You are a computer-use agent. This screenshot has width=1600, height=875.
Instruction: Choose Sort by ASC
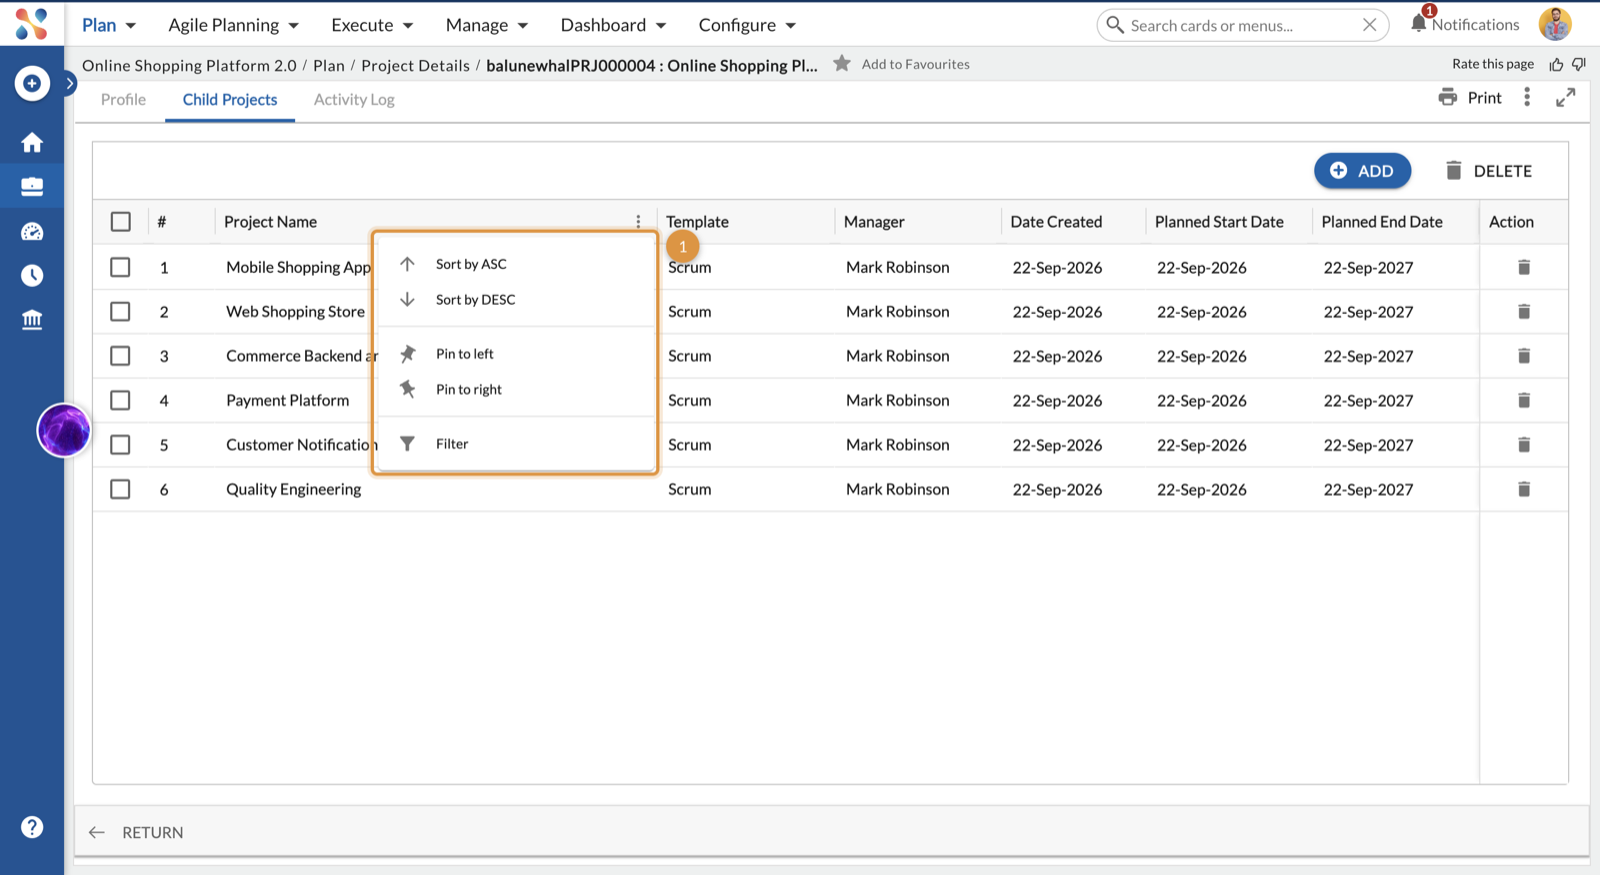pos(516,264)
